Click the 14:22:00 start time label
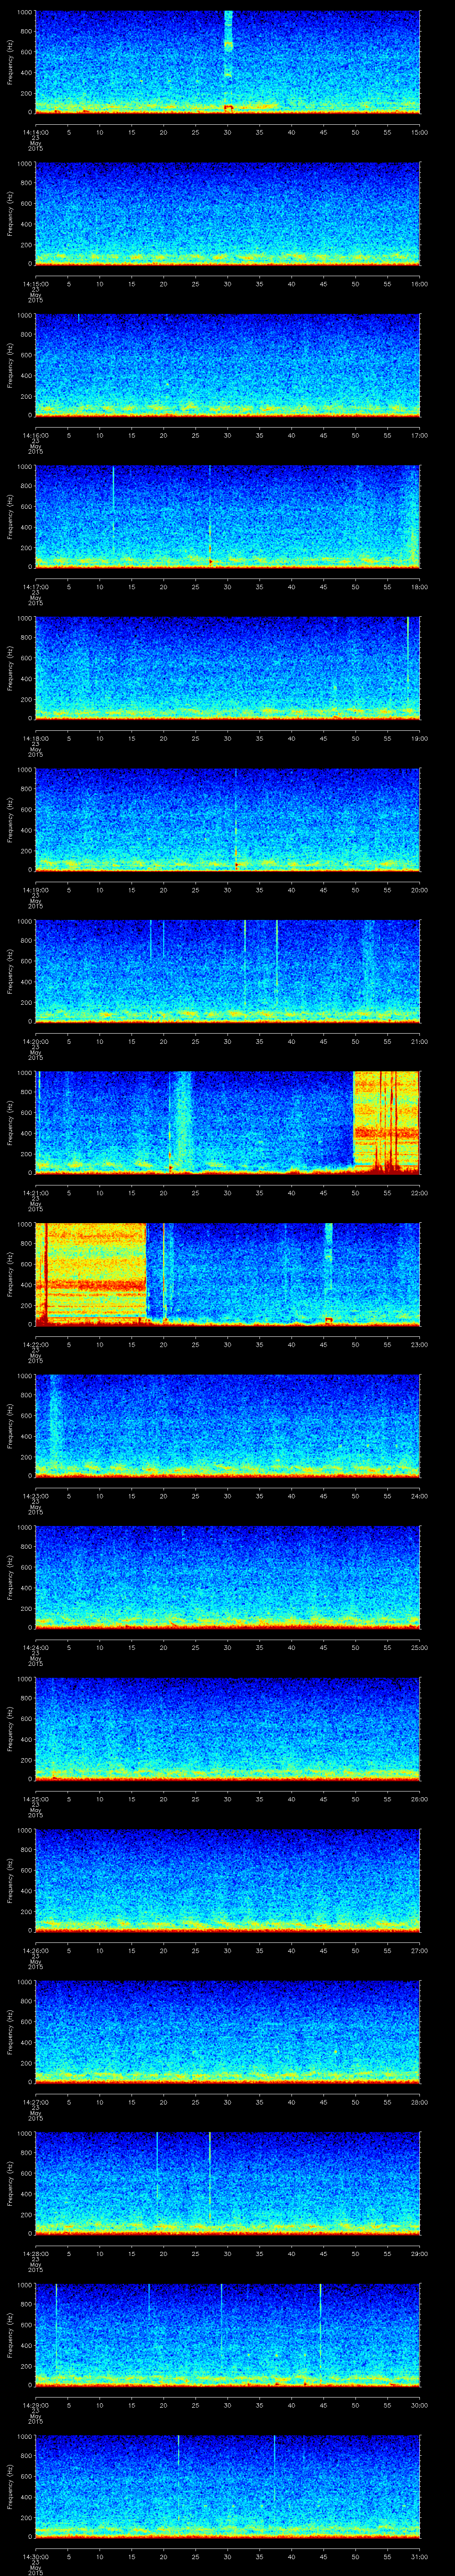Image resolution: width=455 pixels, height=2576 pixels. pos(35,1344)
